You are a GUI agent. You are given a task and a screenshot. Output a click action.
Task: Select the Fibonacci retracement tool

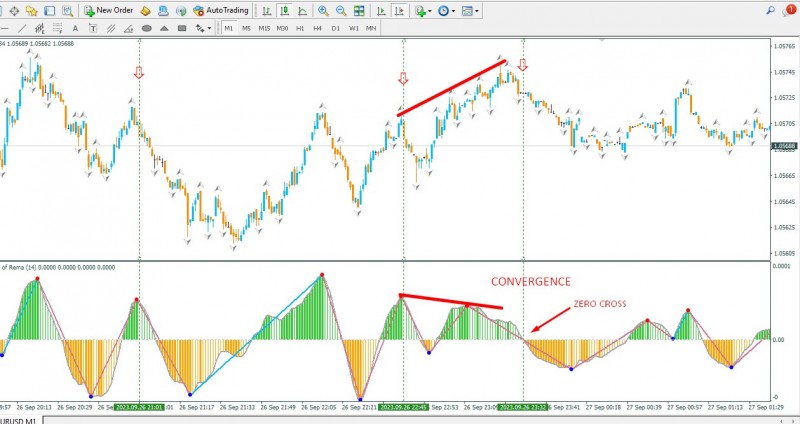point(58,29)
